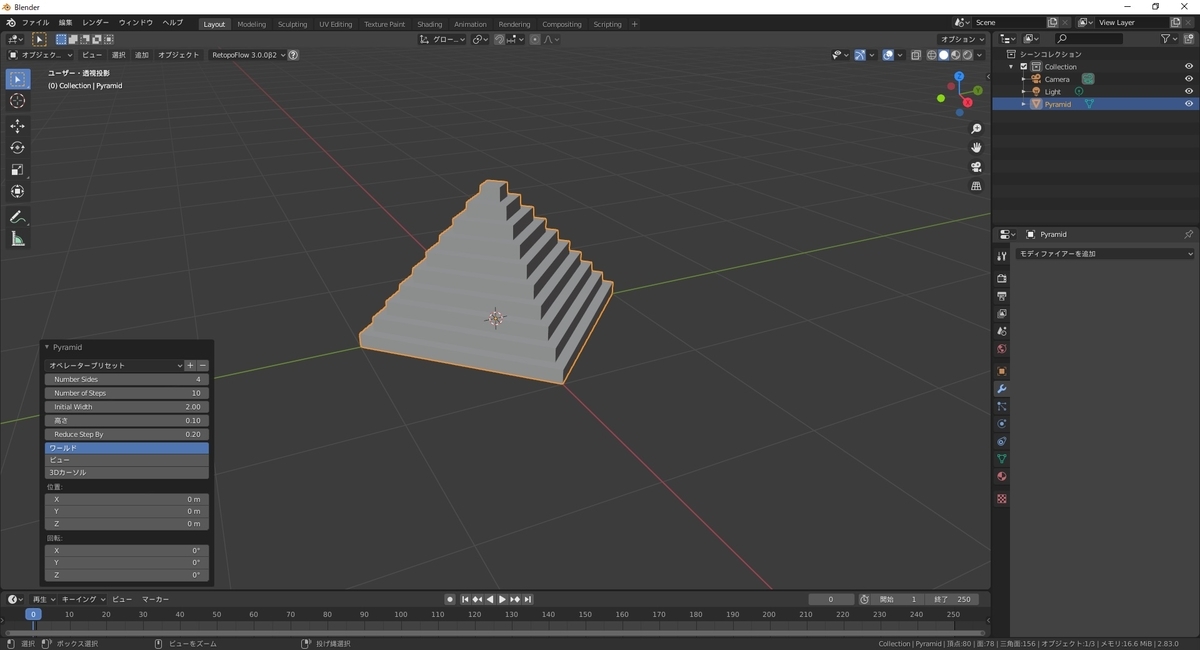Select the Scale tool in the toolbar

[x=18, y=170]
